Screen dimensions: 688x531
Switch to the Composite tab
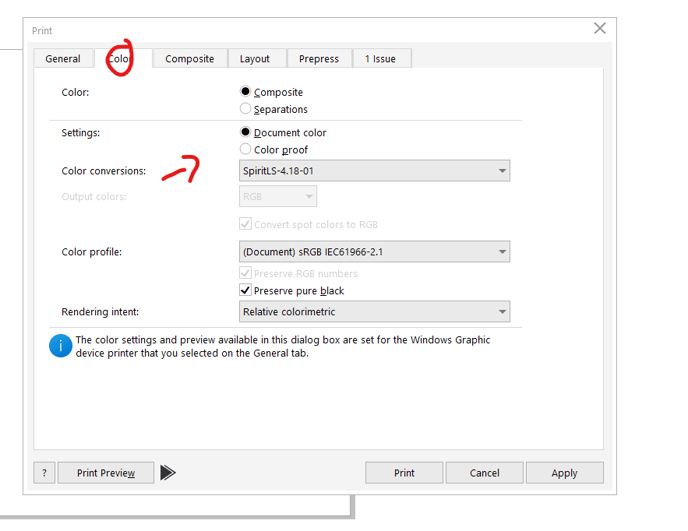pyautogui.click(x=190, y=58)
